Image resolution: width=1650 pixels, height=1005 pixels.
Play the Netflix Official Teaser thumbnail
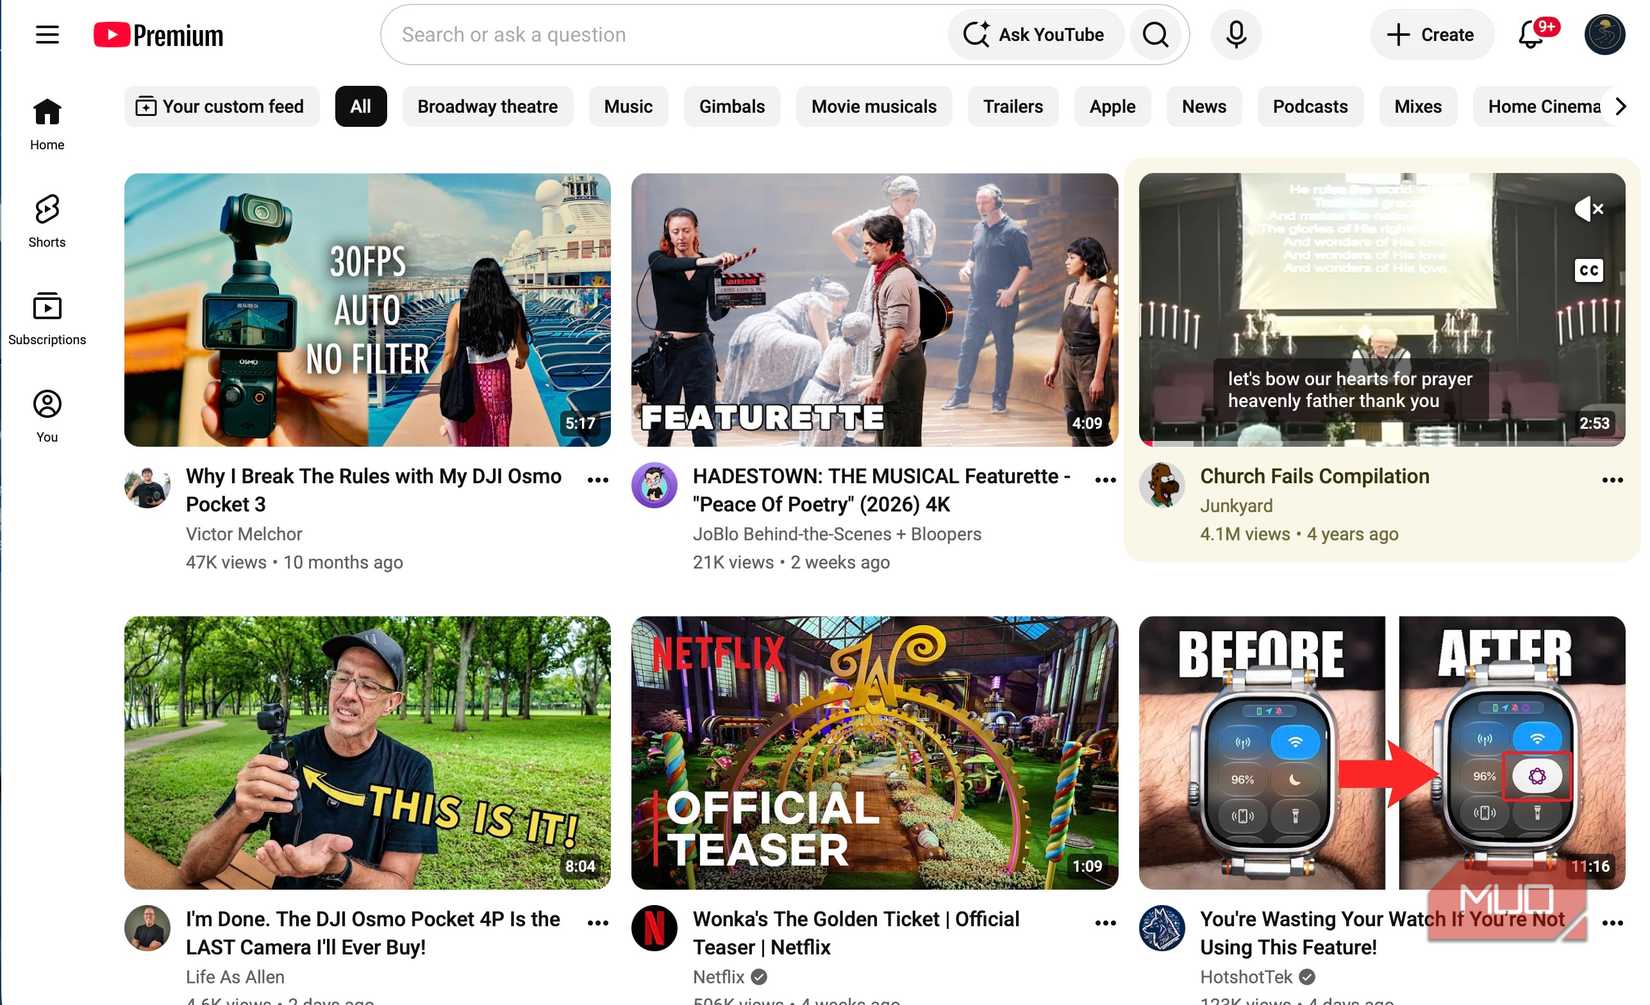874,753
